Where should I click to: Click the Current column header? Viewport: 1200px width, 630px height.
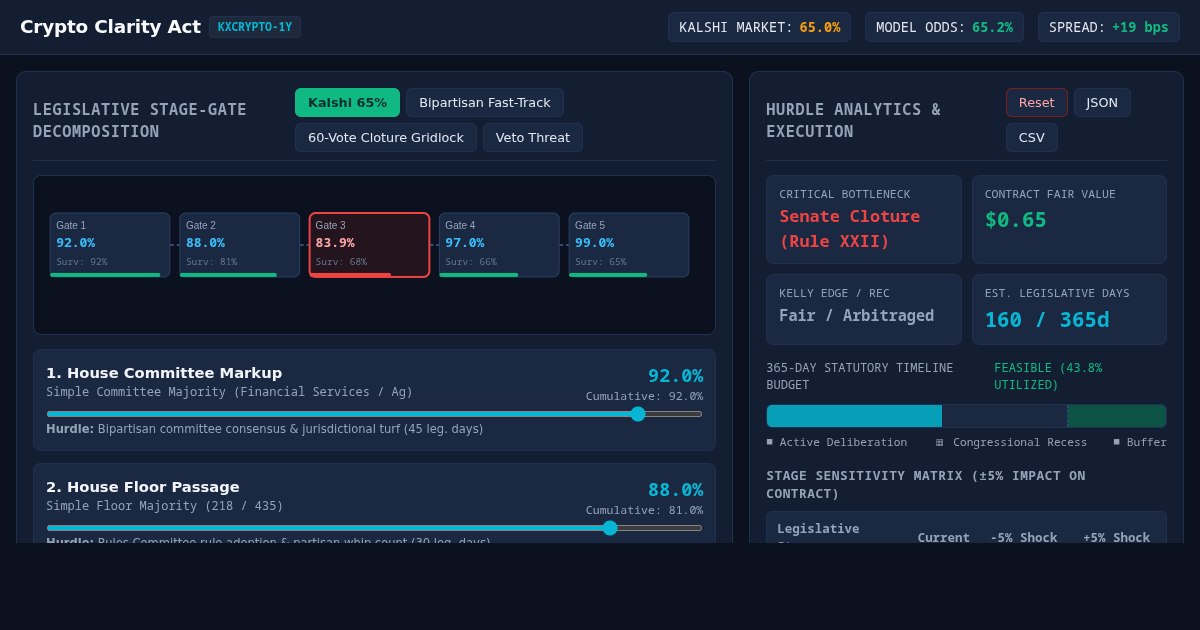[944, 537]
